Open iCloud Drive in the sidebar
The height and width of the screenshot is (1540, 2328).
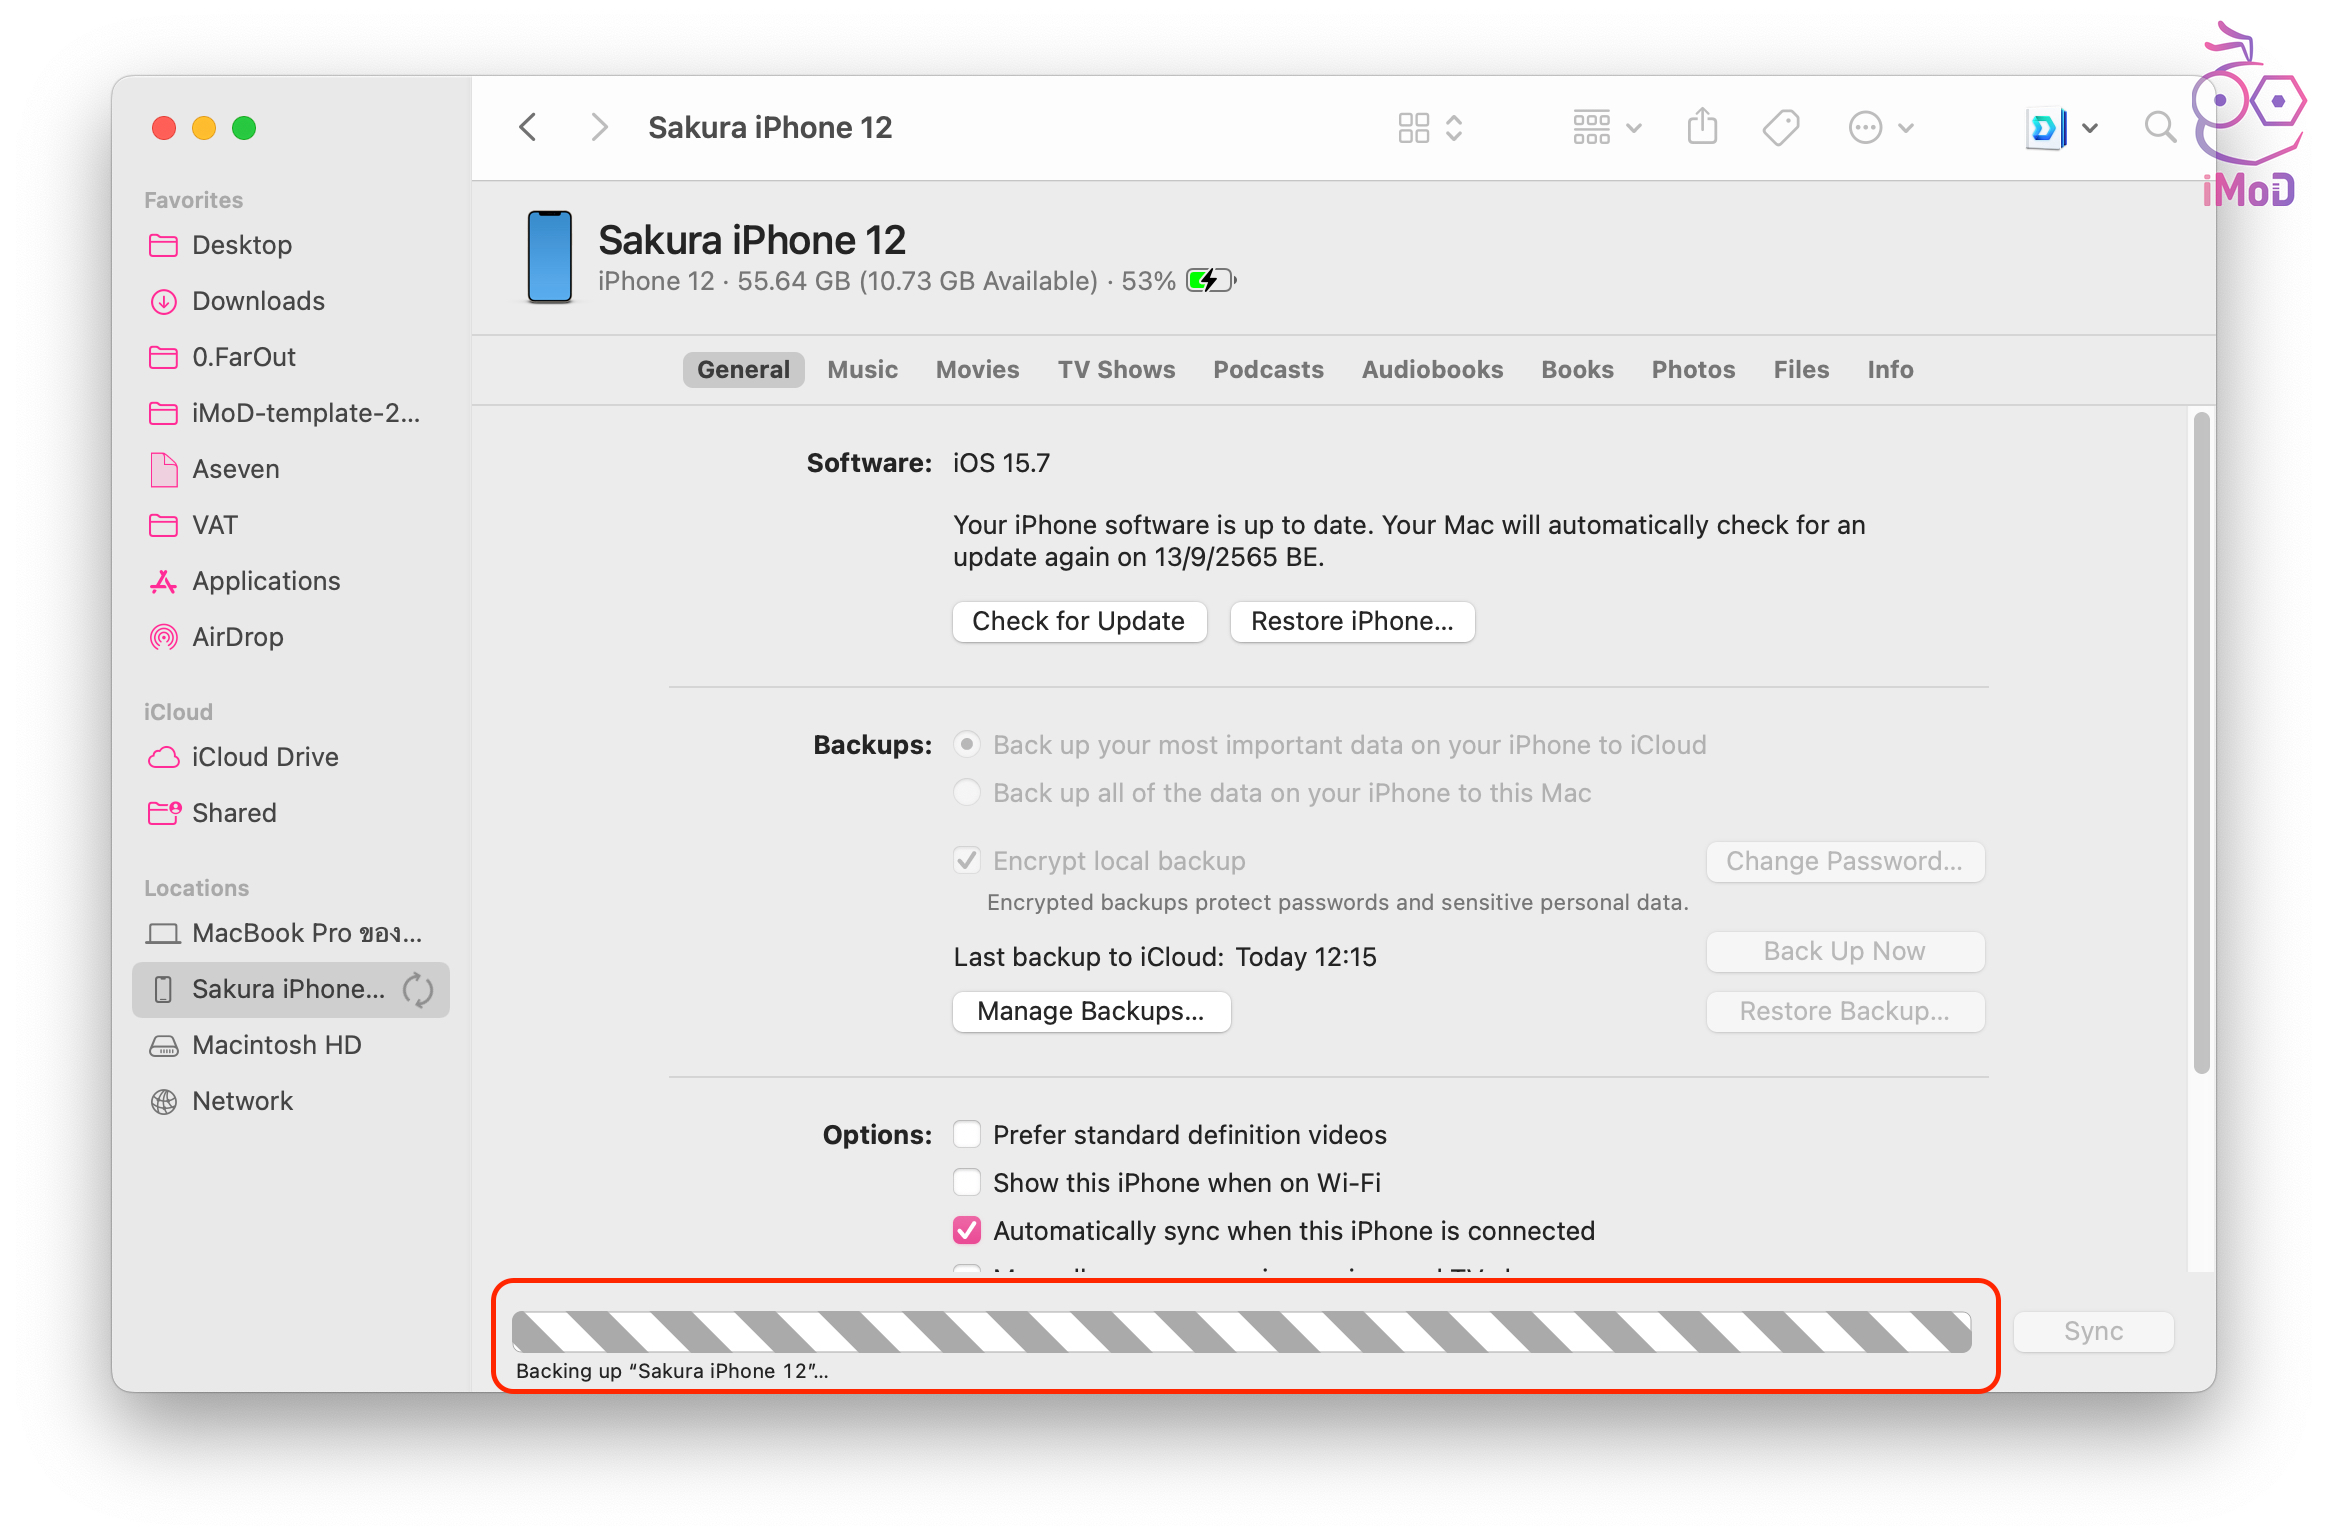pos(264,757)
